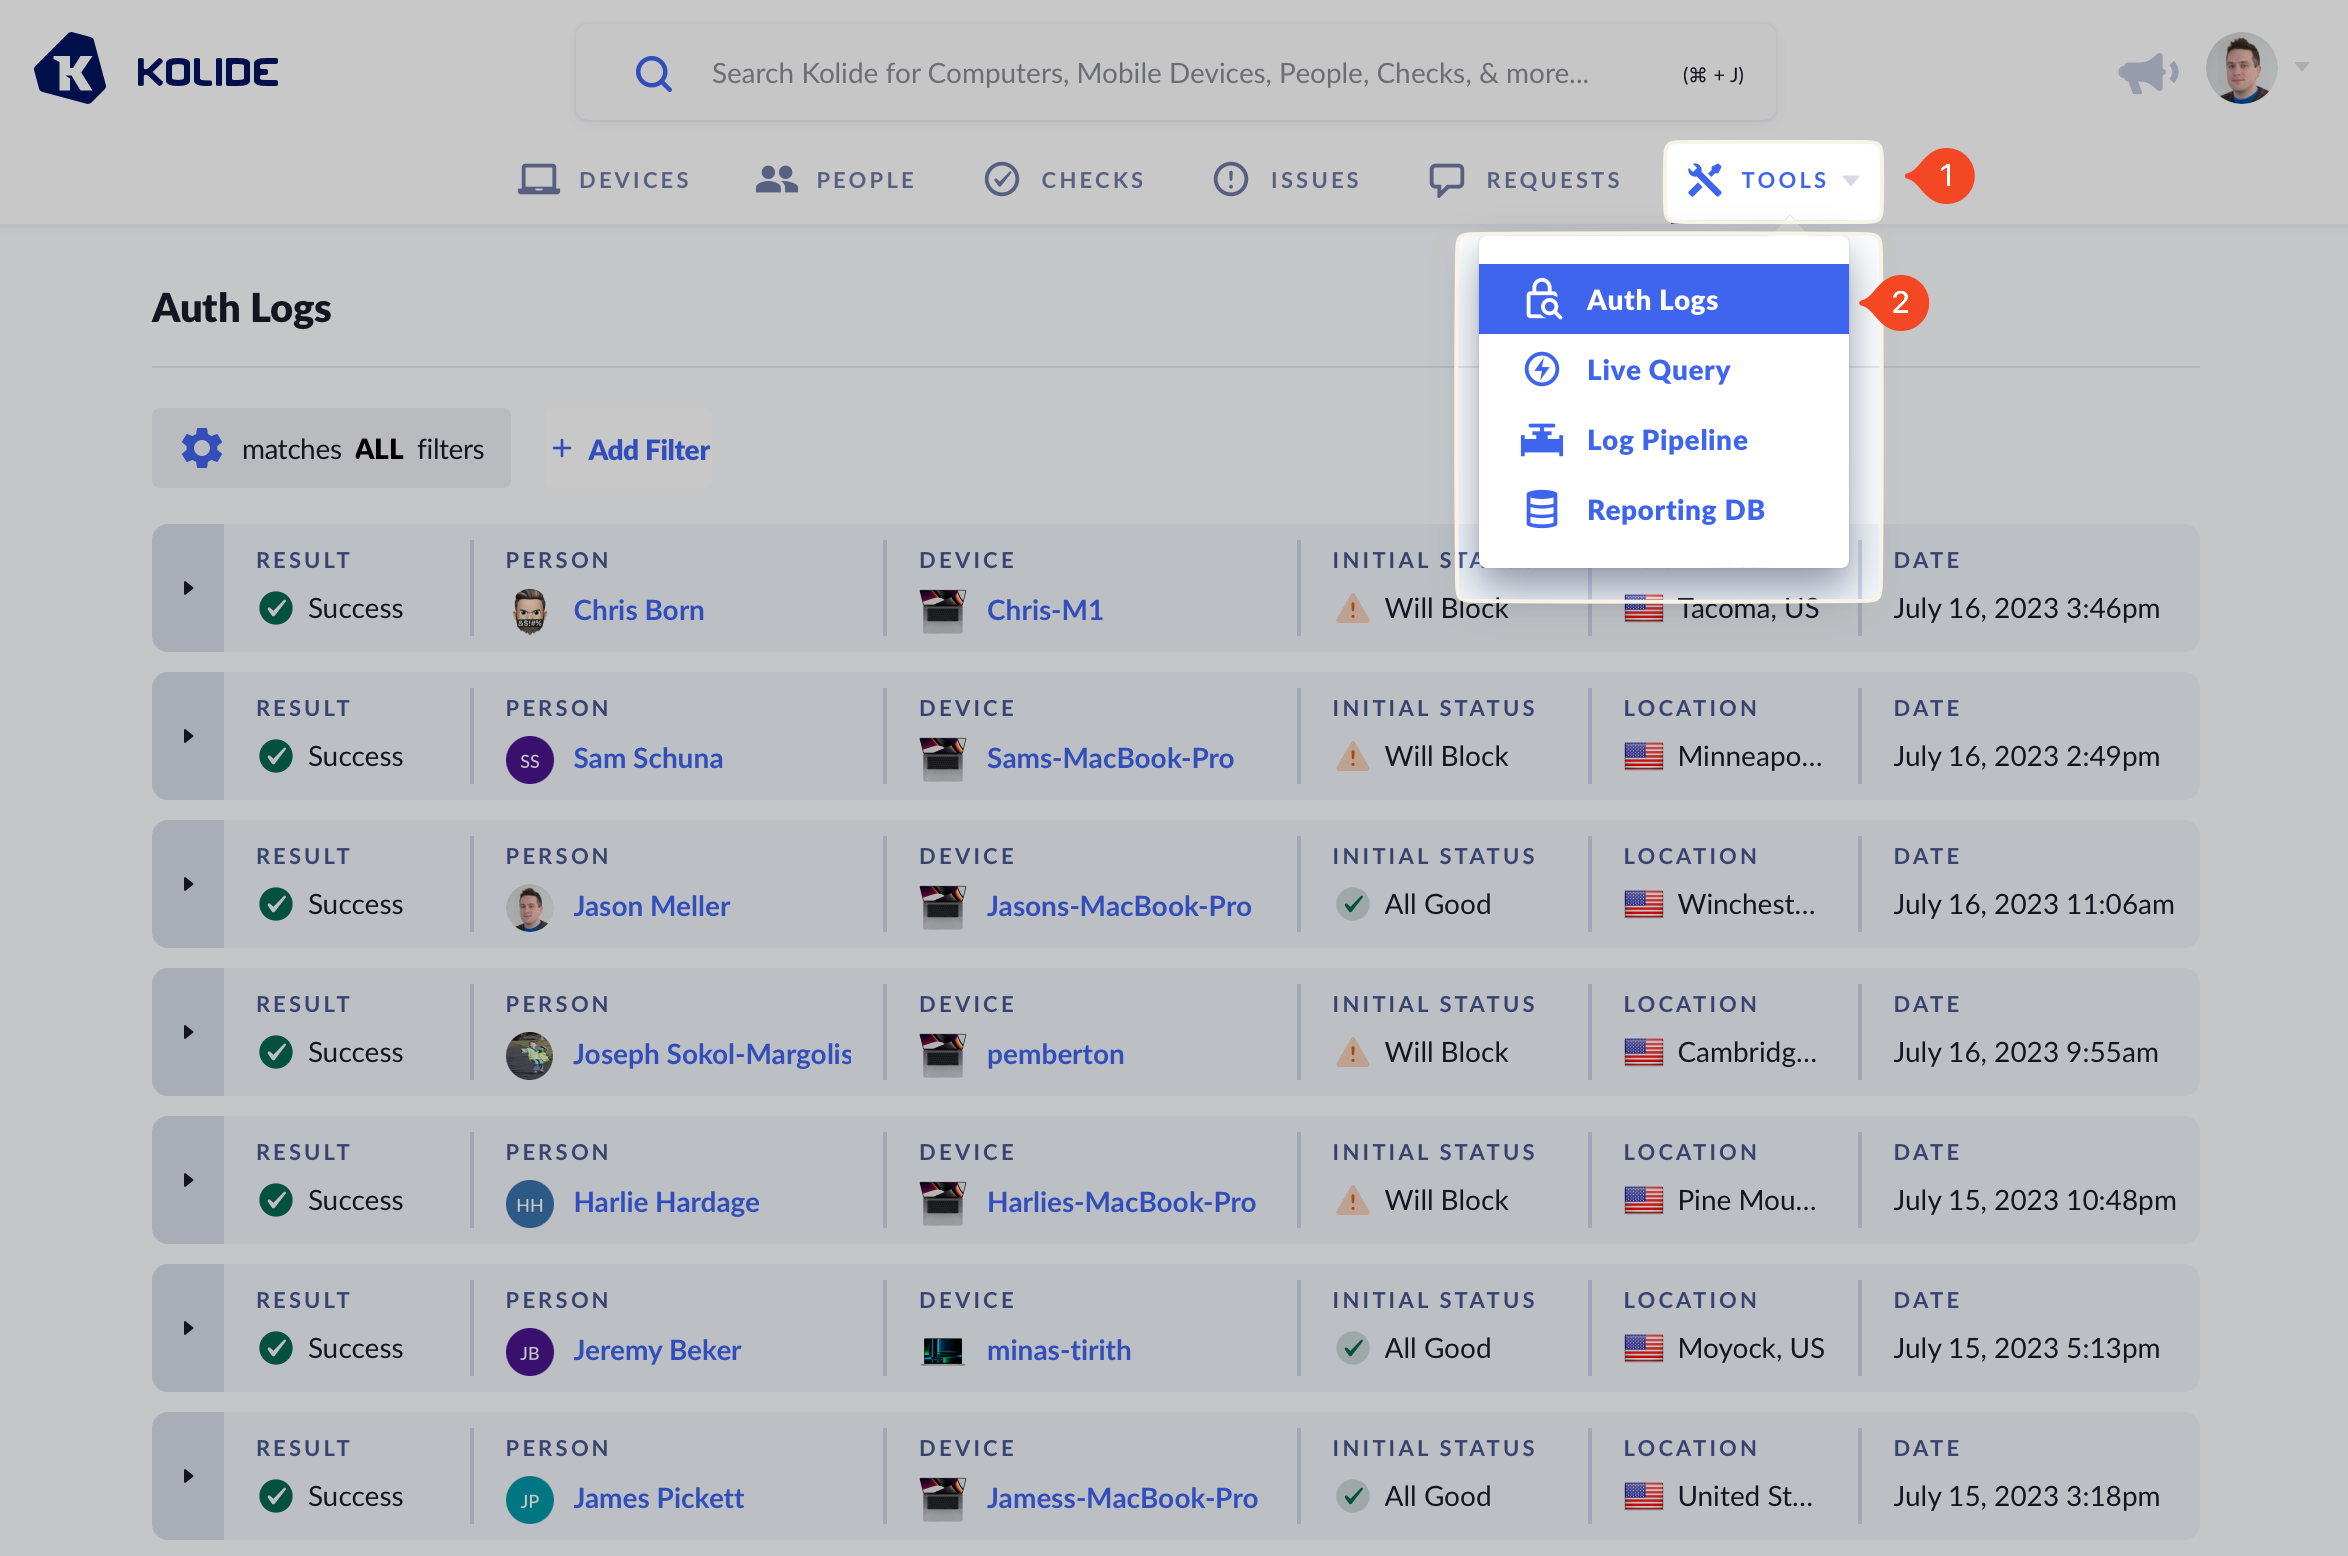Click the Add Filter button
The width and height of the screenshot is (2348, 1556).
click(x=630, y=449)
